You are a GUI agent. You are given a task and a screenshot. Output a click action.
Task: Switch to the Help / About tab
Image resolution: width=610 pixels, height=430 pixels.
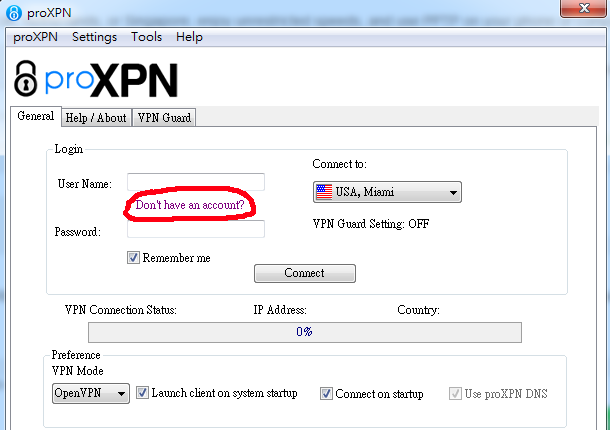click(96, 118)
